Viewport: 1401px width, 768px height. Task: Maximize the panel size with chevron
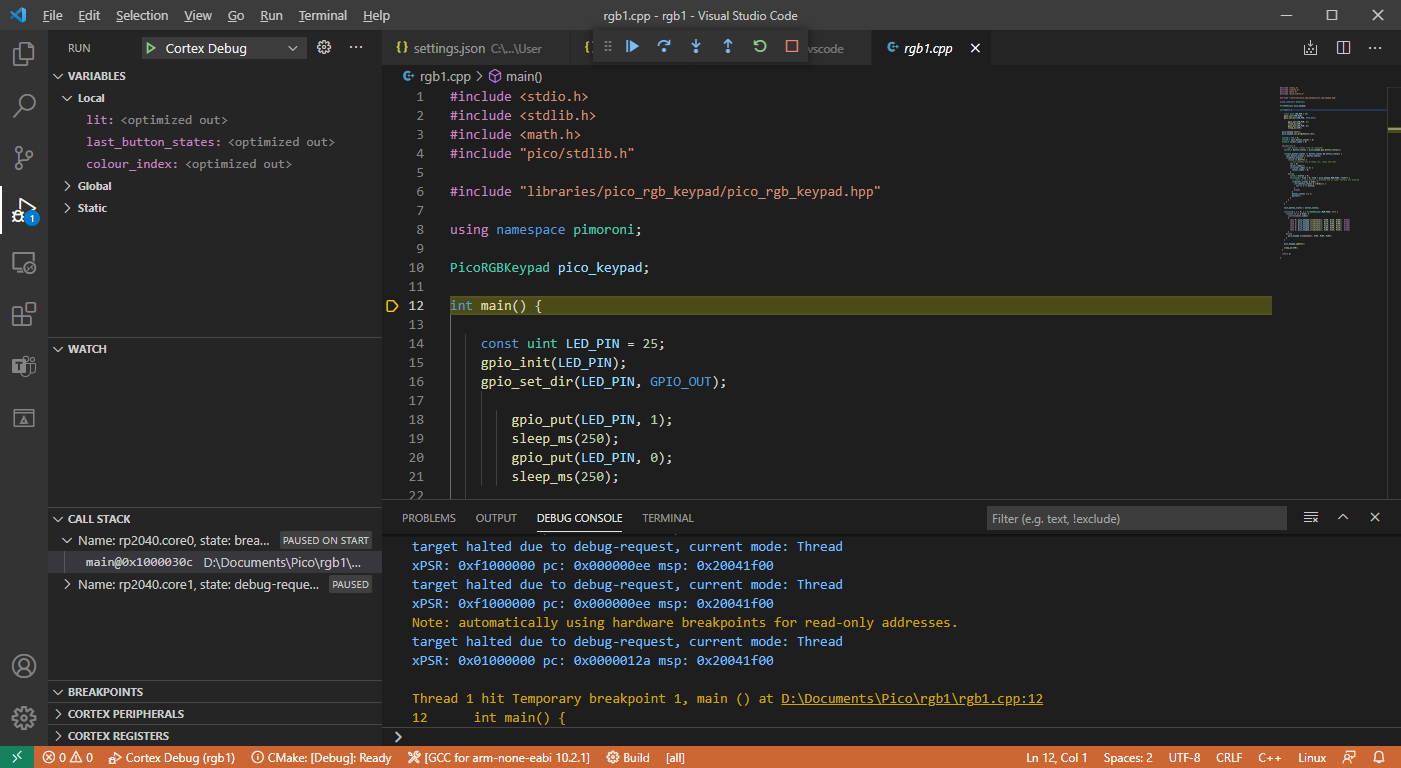pos(1343,517)
